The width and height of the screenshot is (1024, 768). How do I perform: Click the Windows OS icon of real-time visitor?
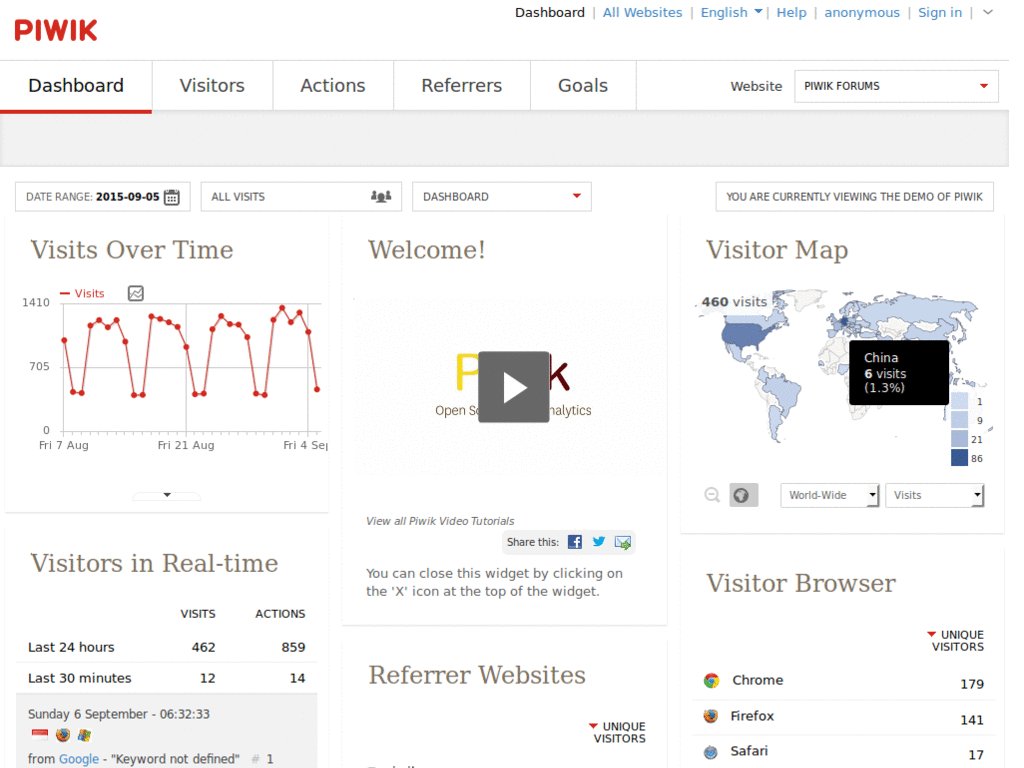pos(84,735)
